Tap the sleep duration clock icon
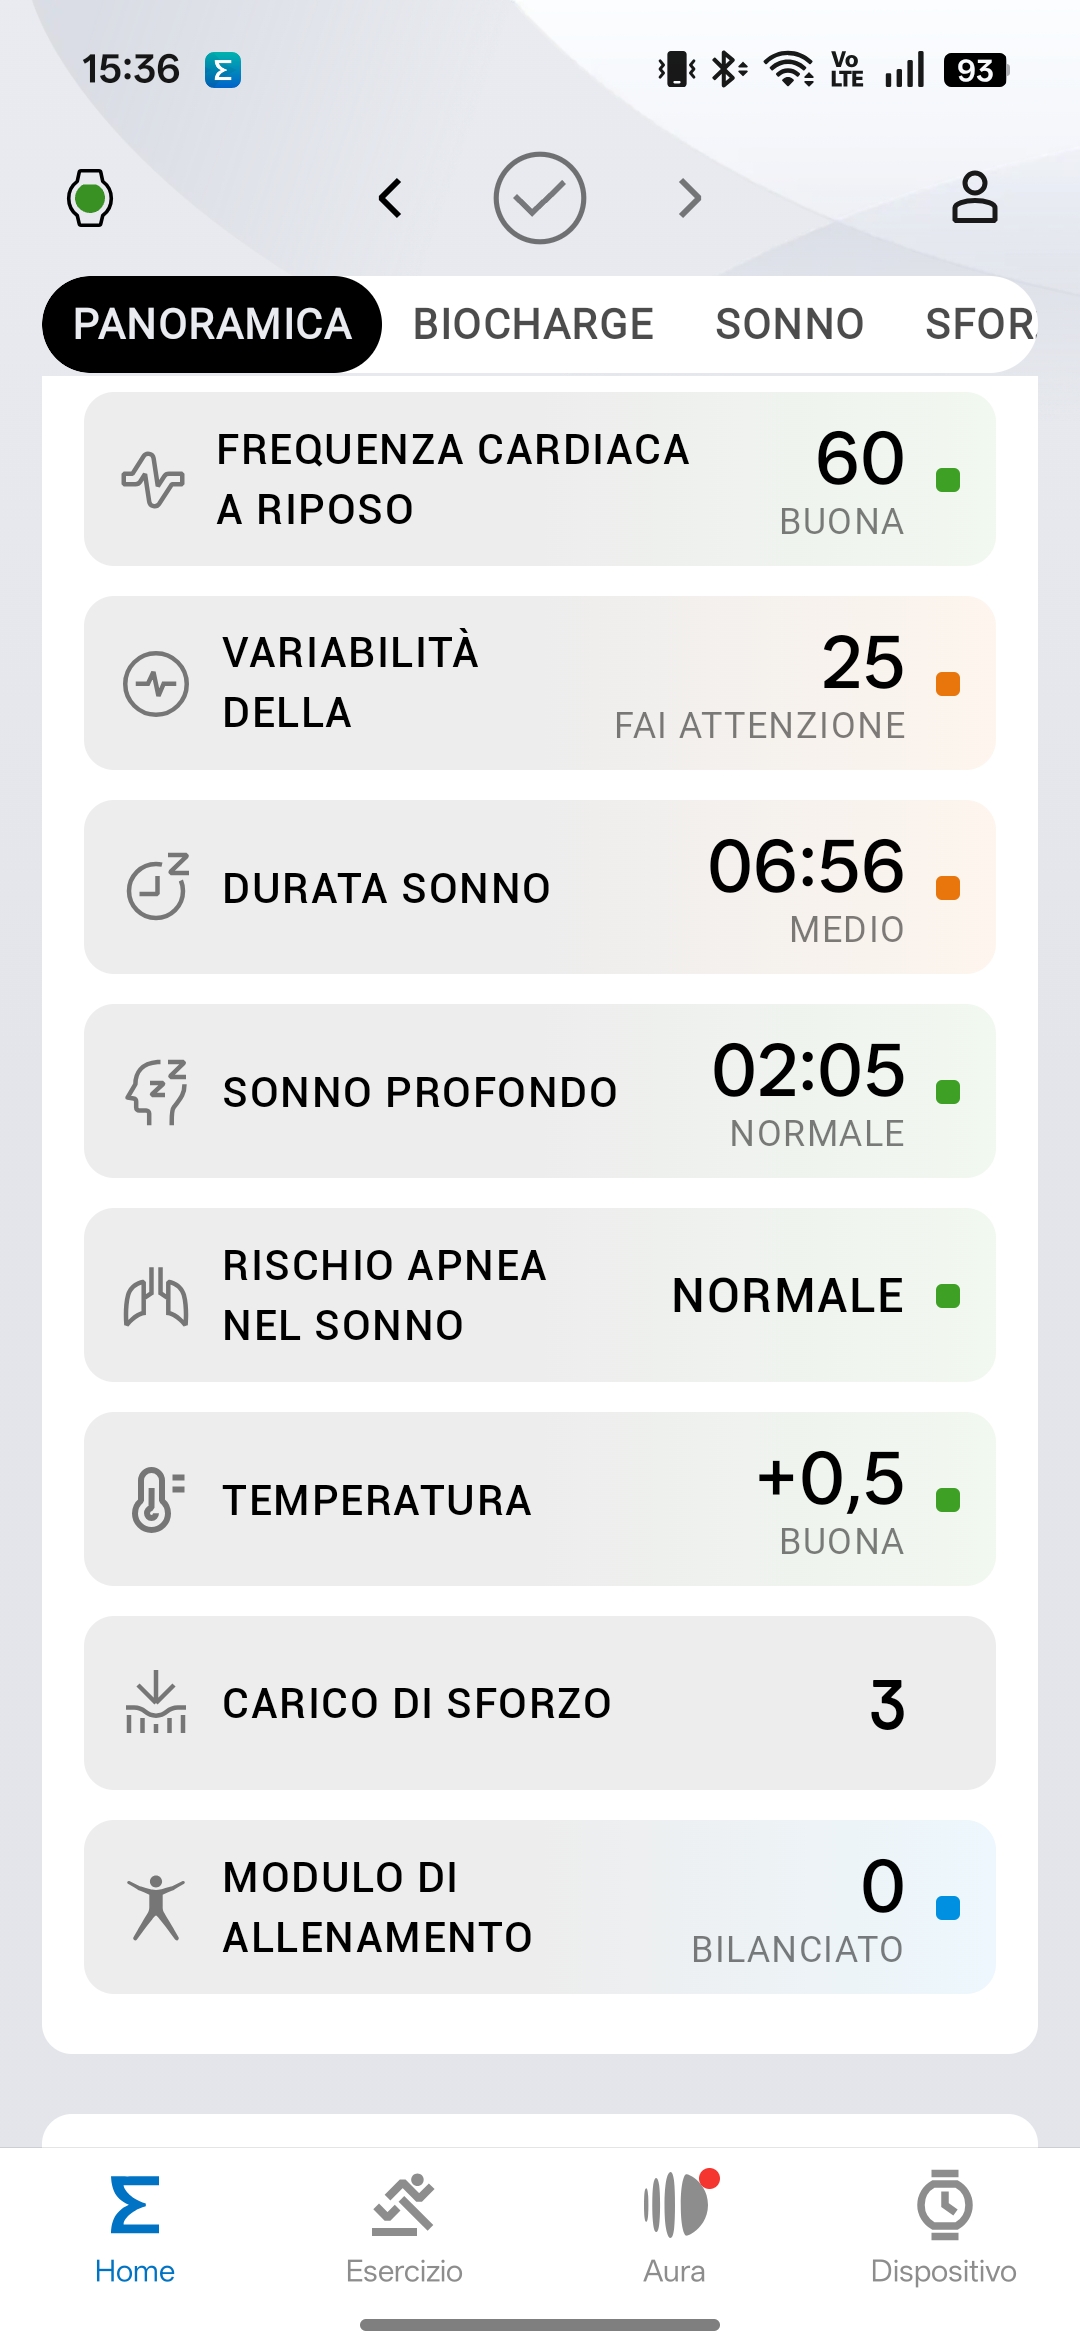 [157, 887]
